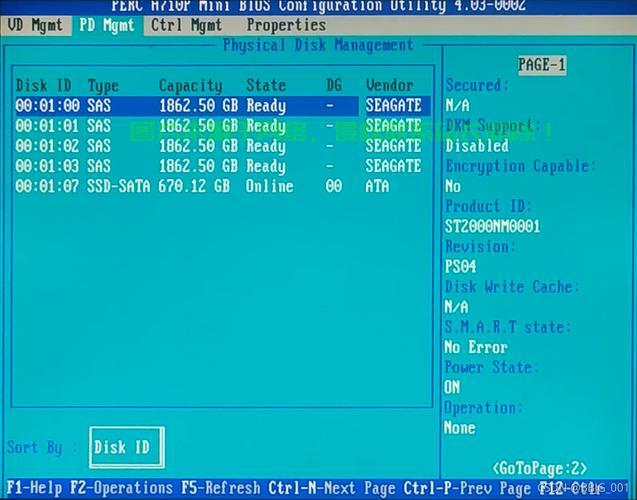The width and height of the screenshot is (637, 500).
Task: Click the Secured label
Action: click(x=477, y=85)
